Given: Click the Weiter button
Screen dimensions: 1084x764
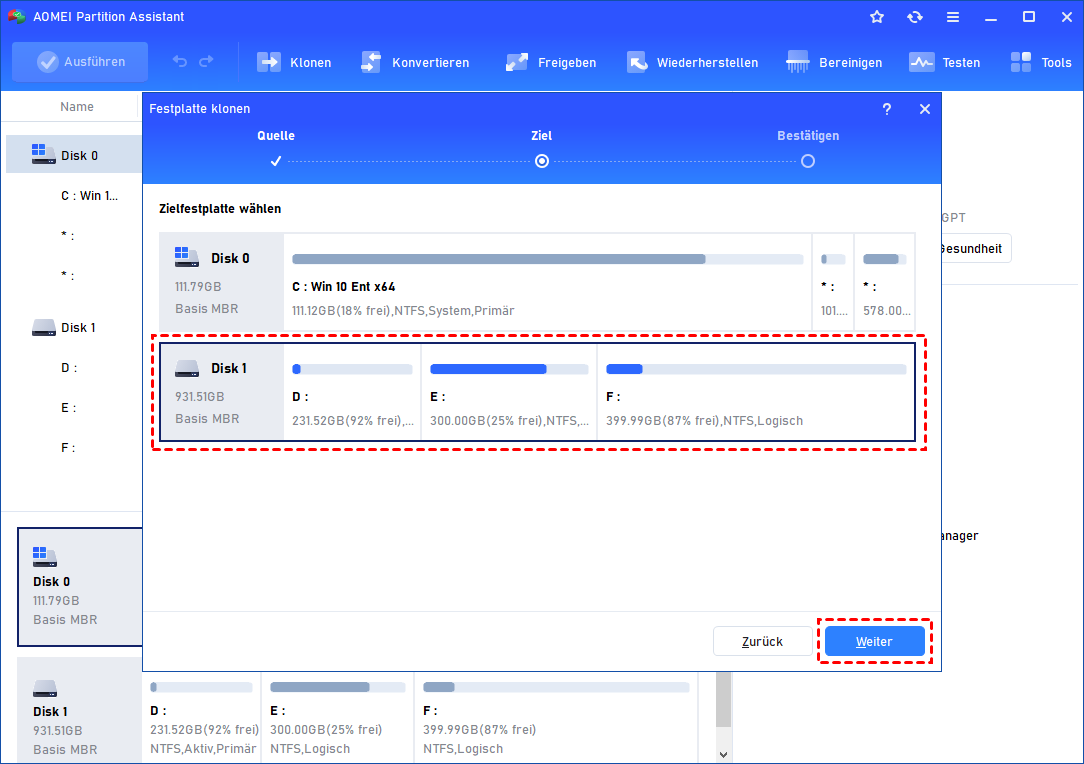Looking at the screenshot, I should (x=875, y=642).
